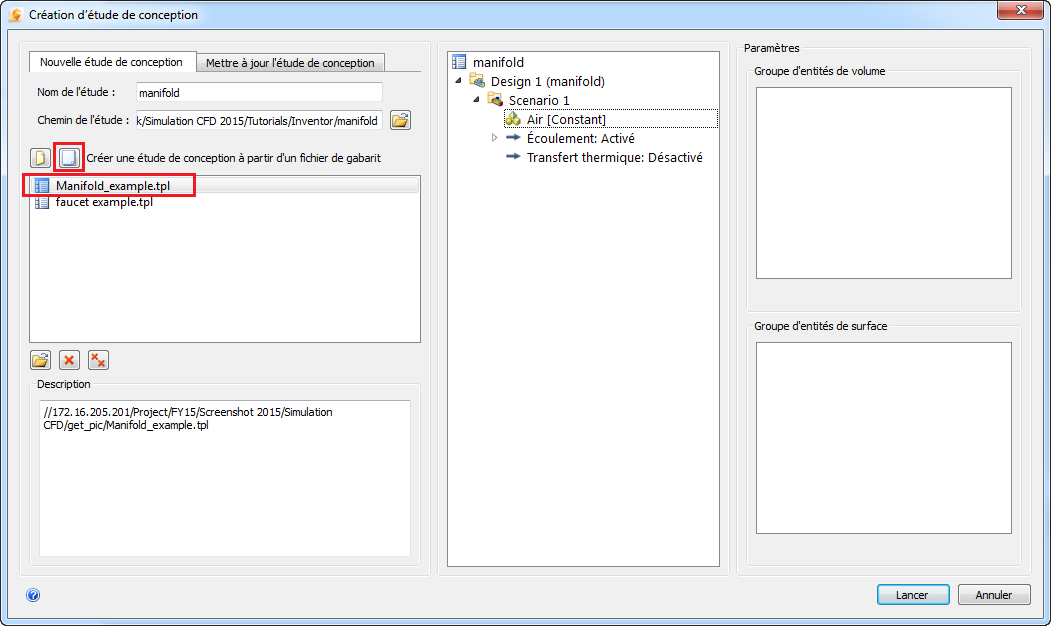Collapse the Scenario 1 node
This screenshot has width=1051, height=626.
(477, 100)
